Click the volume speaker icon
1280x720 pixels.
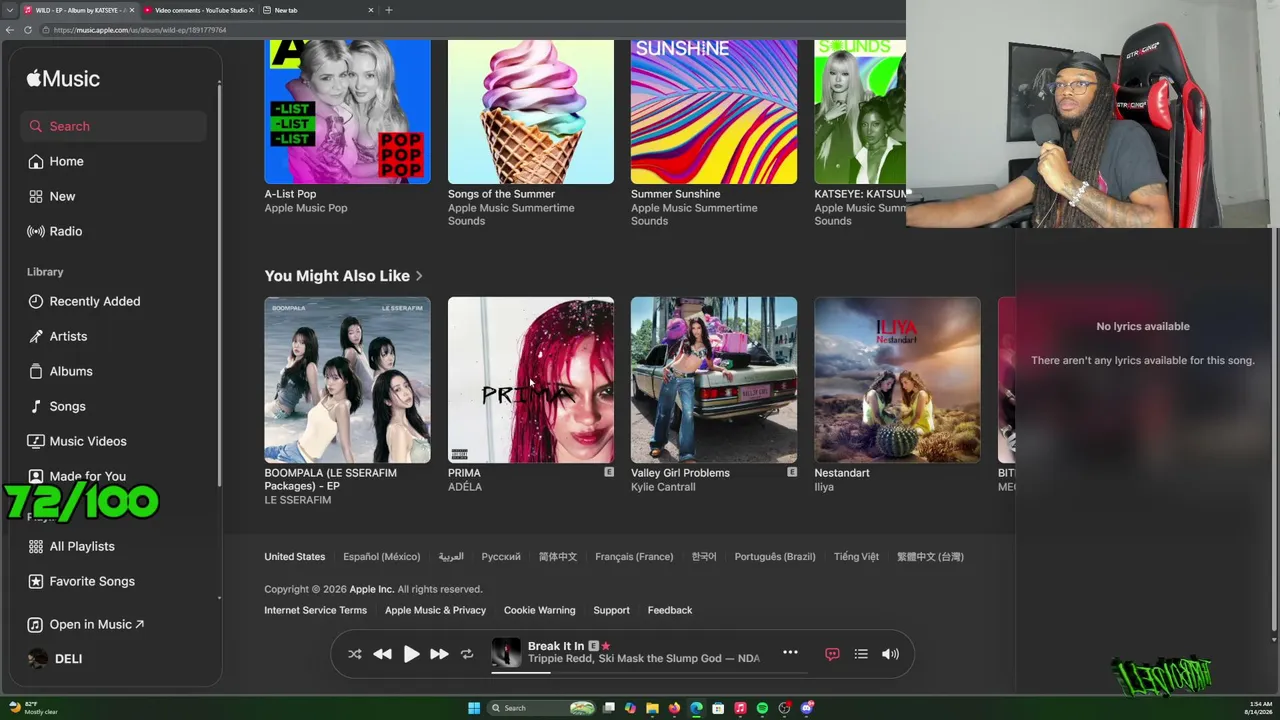pos(890,654)
